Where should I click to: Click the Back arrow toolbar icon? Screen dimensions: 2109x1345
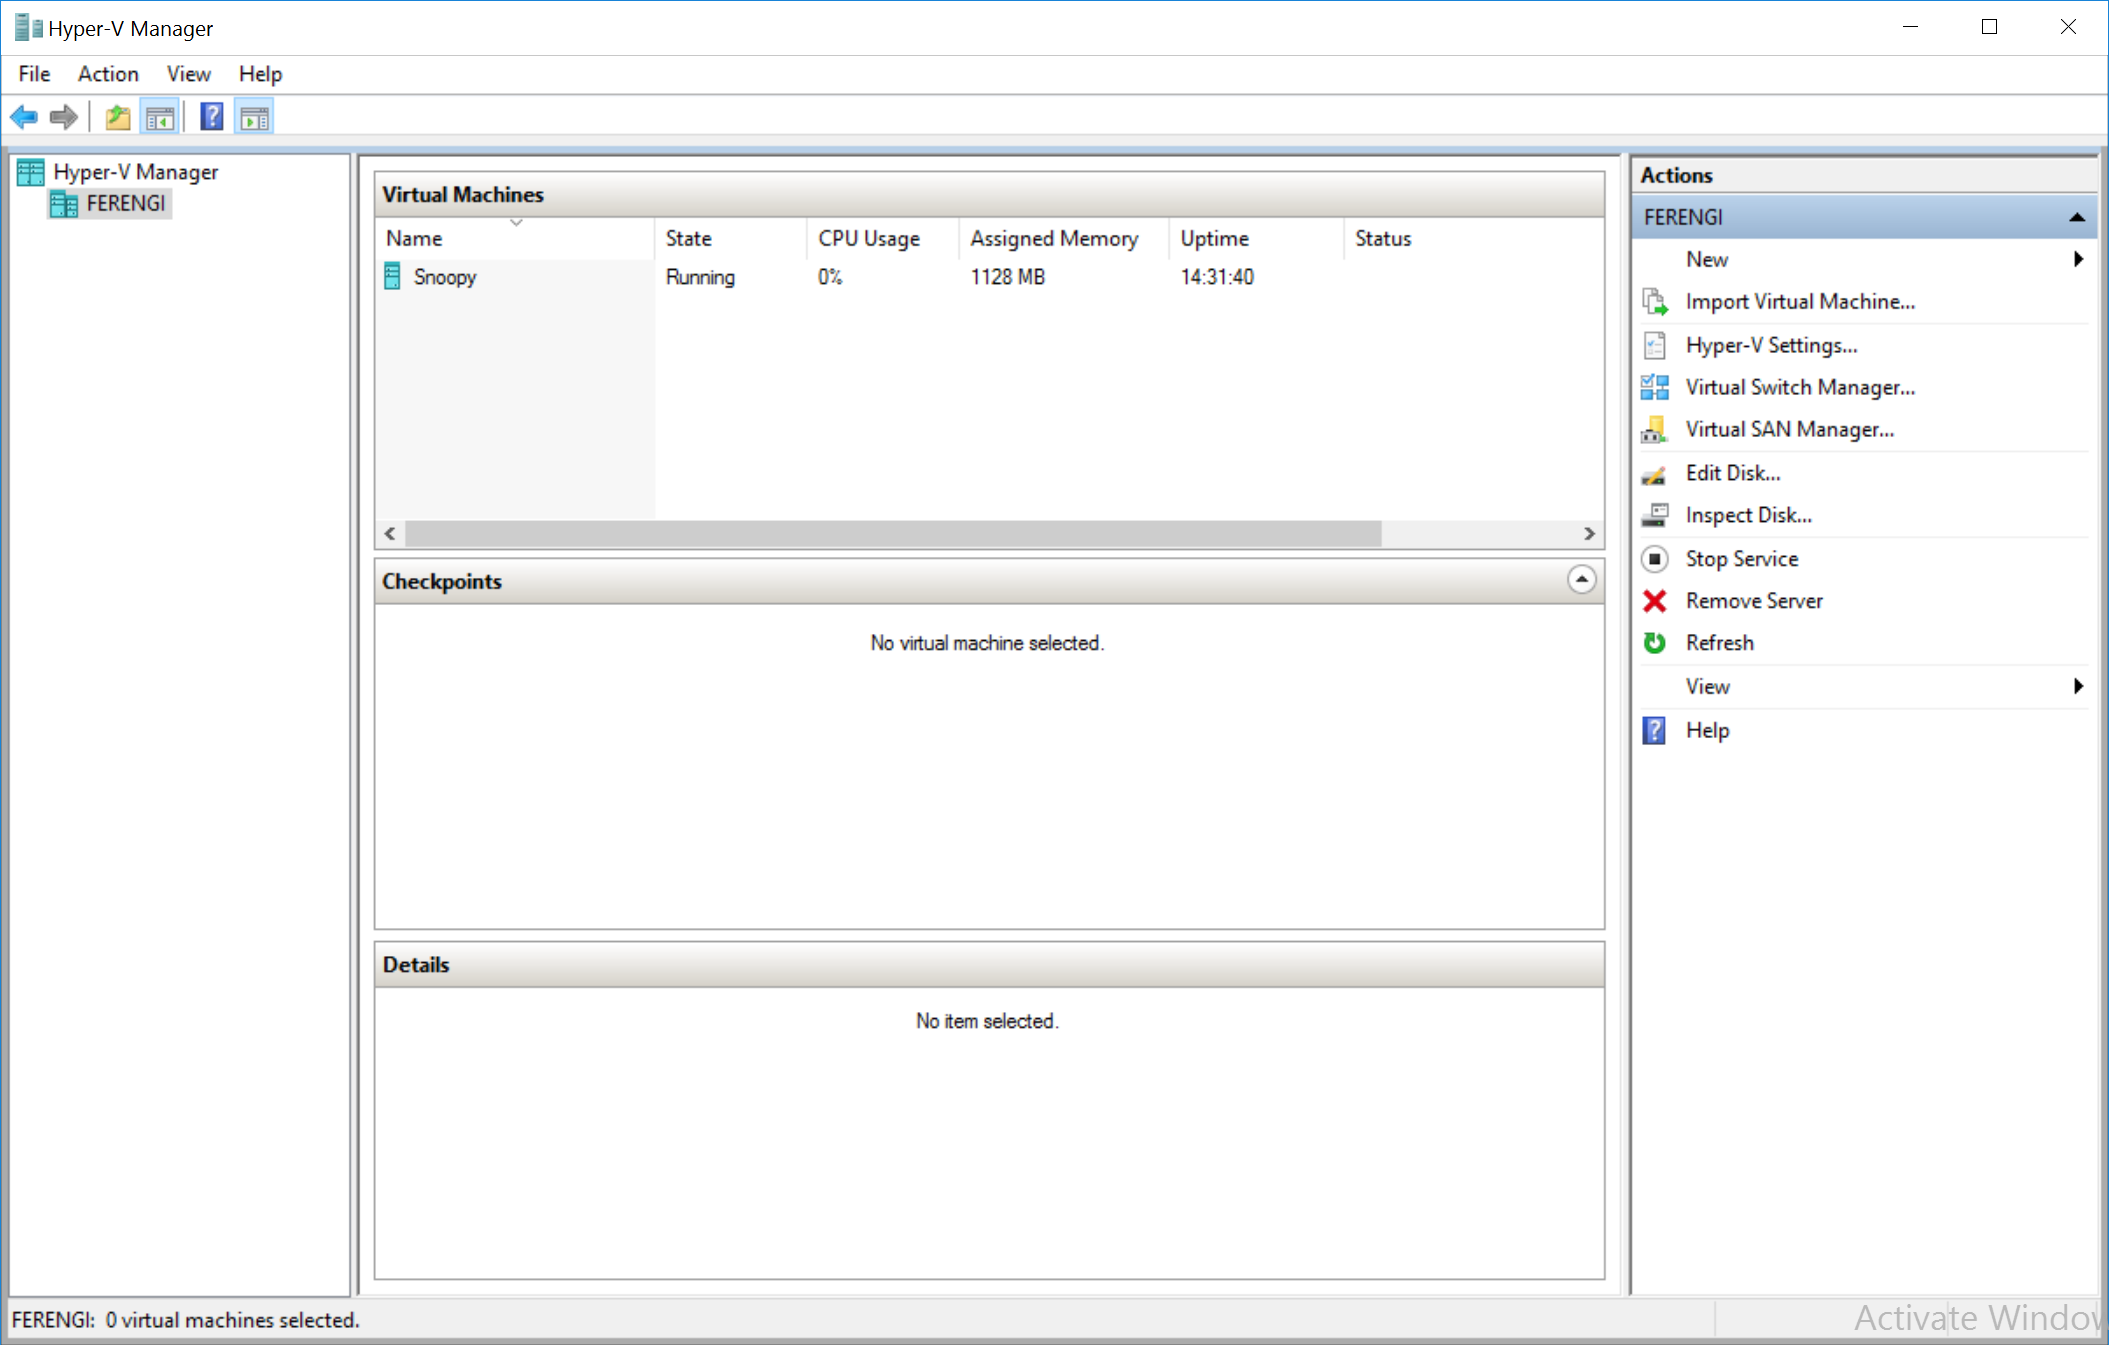(x=24, y=117)
